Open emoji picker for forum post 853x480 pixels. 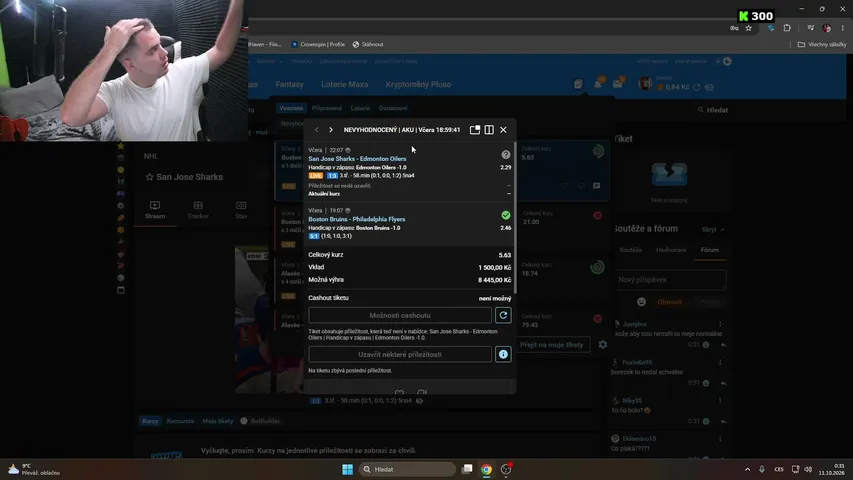coord(641,301)
